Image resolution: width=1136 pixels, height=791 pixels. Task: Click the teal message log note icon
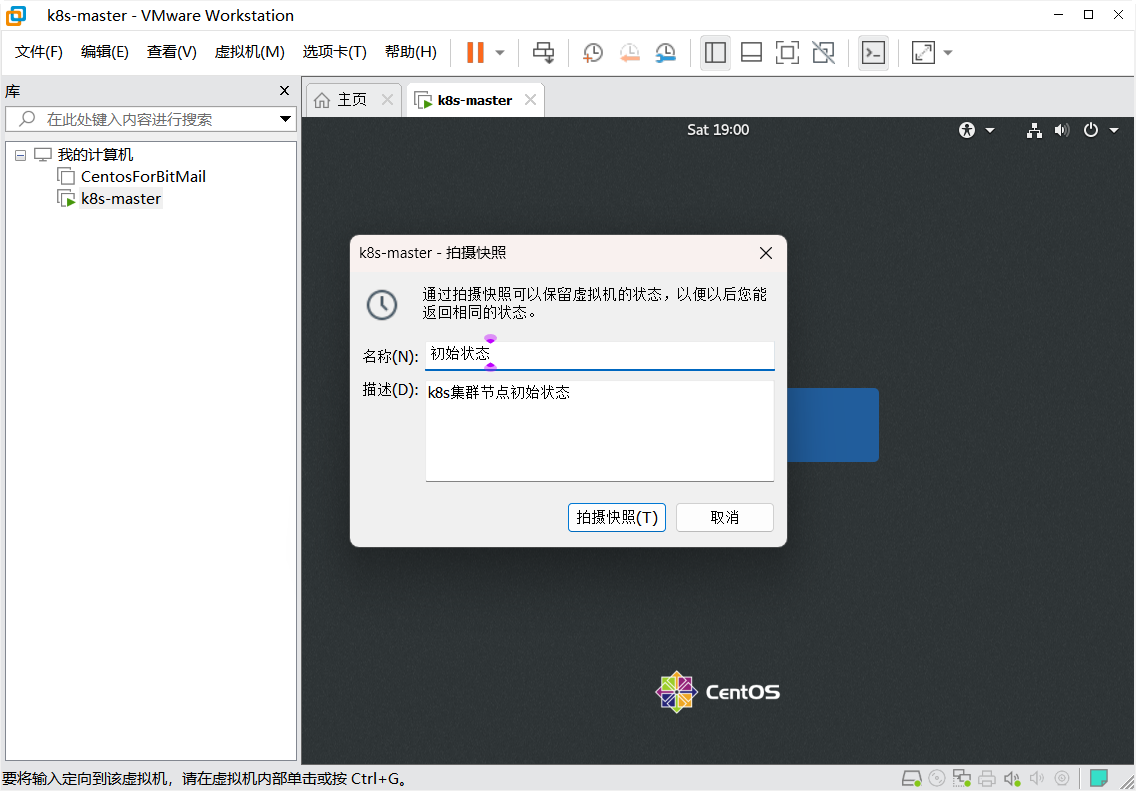pyautogui.click(x=1099, y=779)
